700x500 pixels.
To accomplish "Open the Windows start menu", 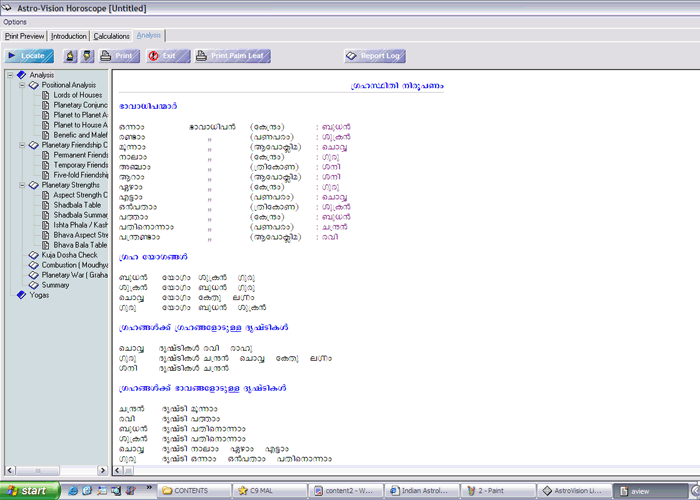I will pyautogui.click(x=29, y=491).
